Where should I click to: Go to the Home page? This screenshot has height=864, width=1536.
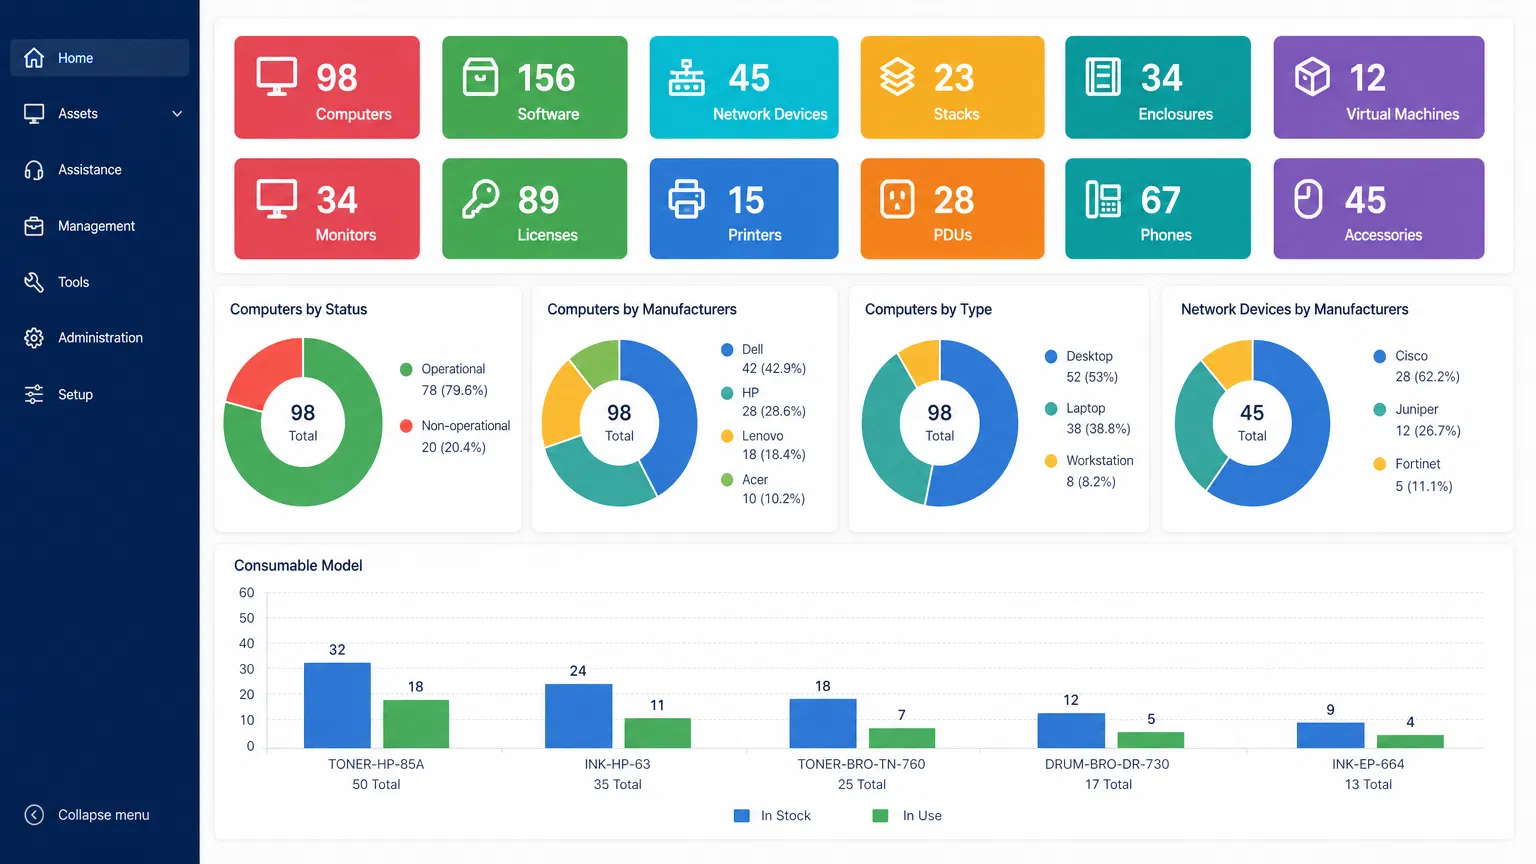coord(75,58)
